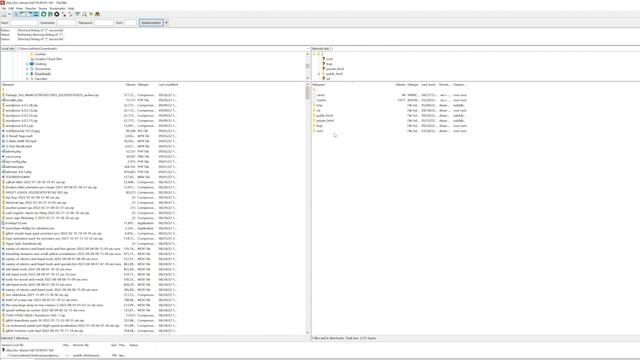The width and height of the screenshot is (640, 360).
Task: Click the Process Queue toolbar icon
Action: (50, 14)
